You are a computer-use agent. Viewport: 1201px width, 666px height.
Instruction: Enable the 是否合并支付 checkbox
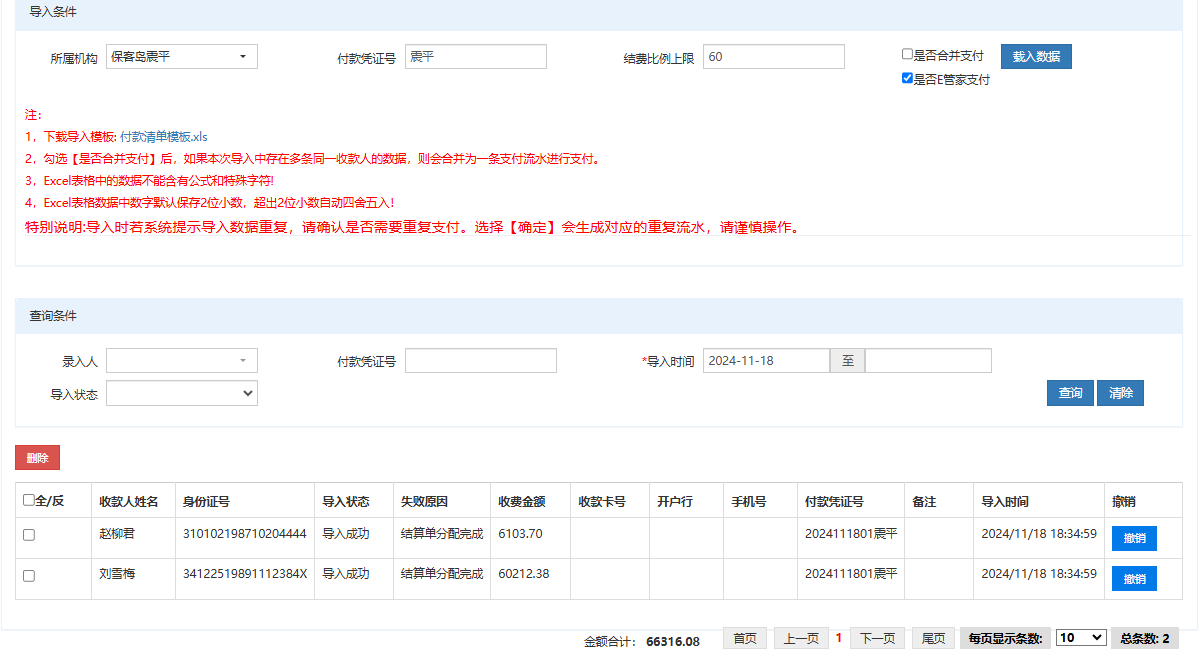coord(907,55)
